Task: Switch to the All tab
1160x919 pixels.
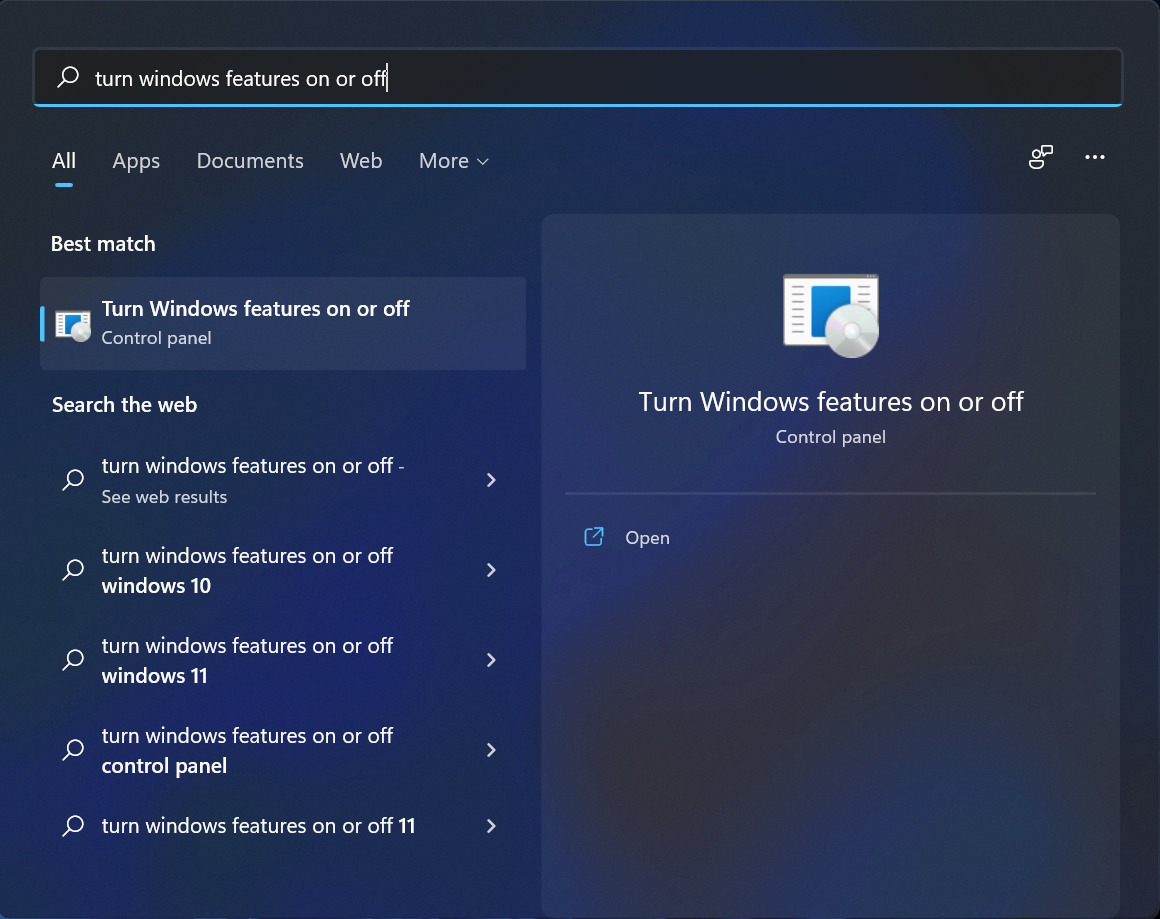Action: [x=64, y=161]
